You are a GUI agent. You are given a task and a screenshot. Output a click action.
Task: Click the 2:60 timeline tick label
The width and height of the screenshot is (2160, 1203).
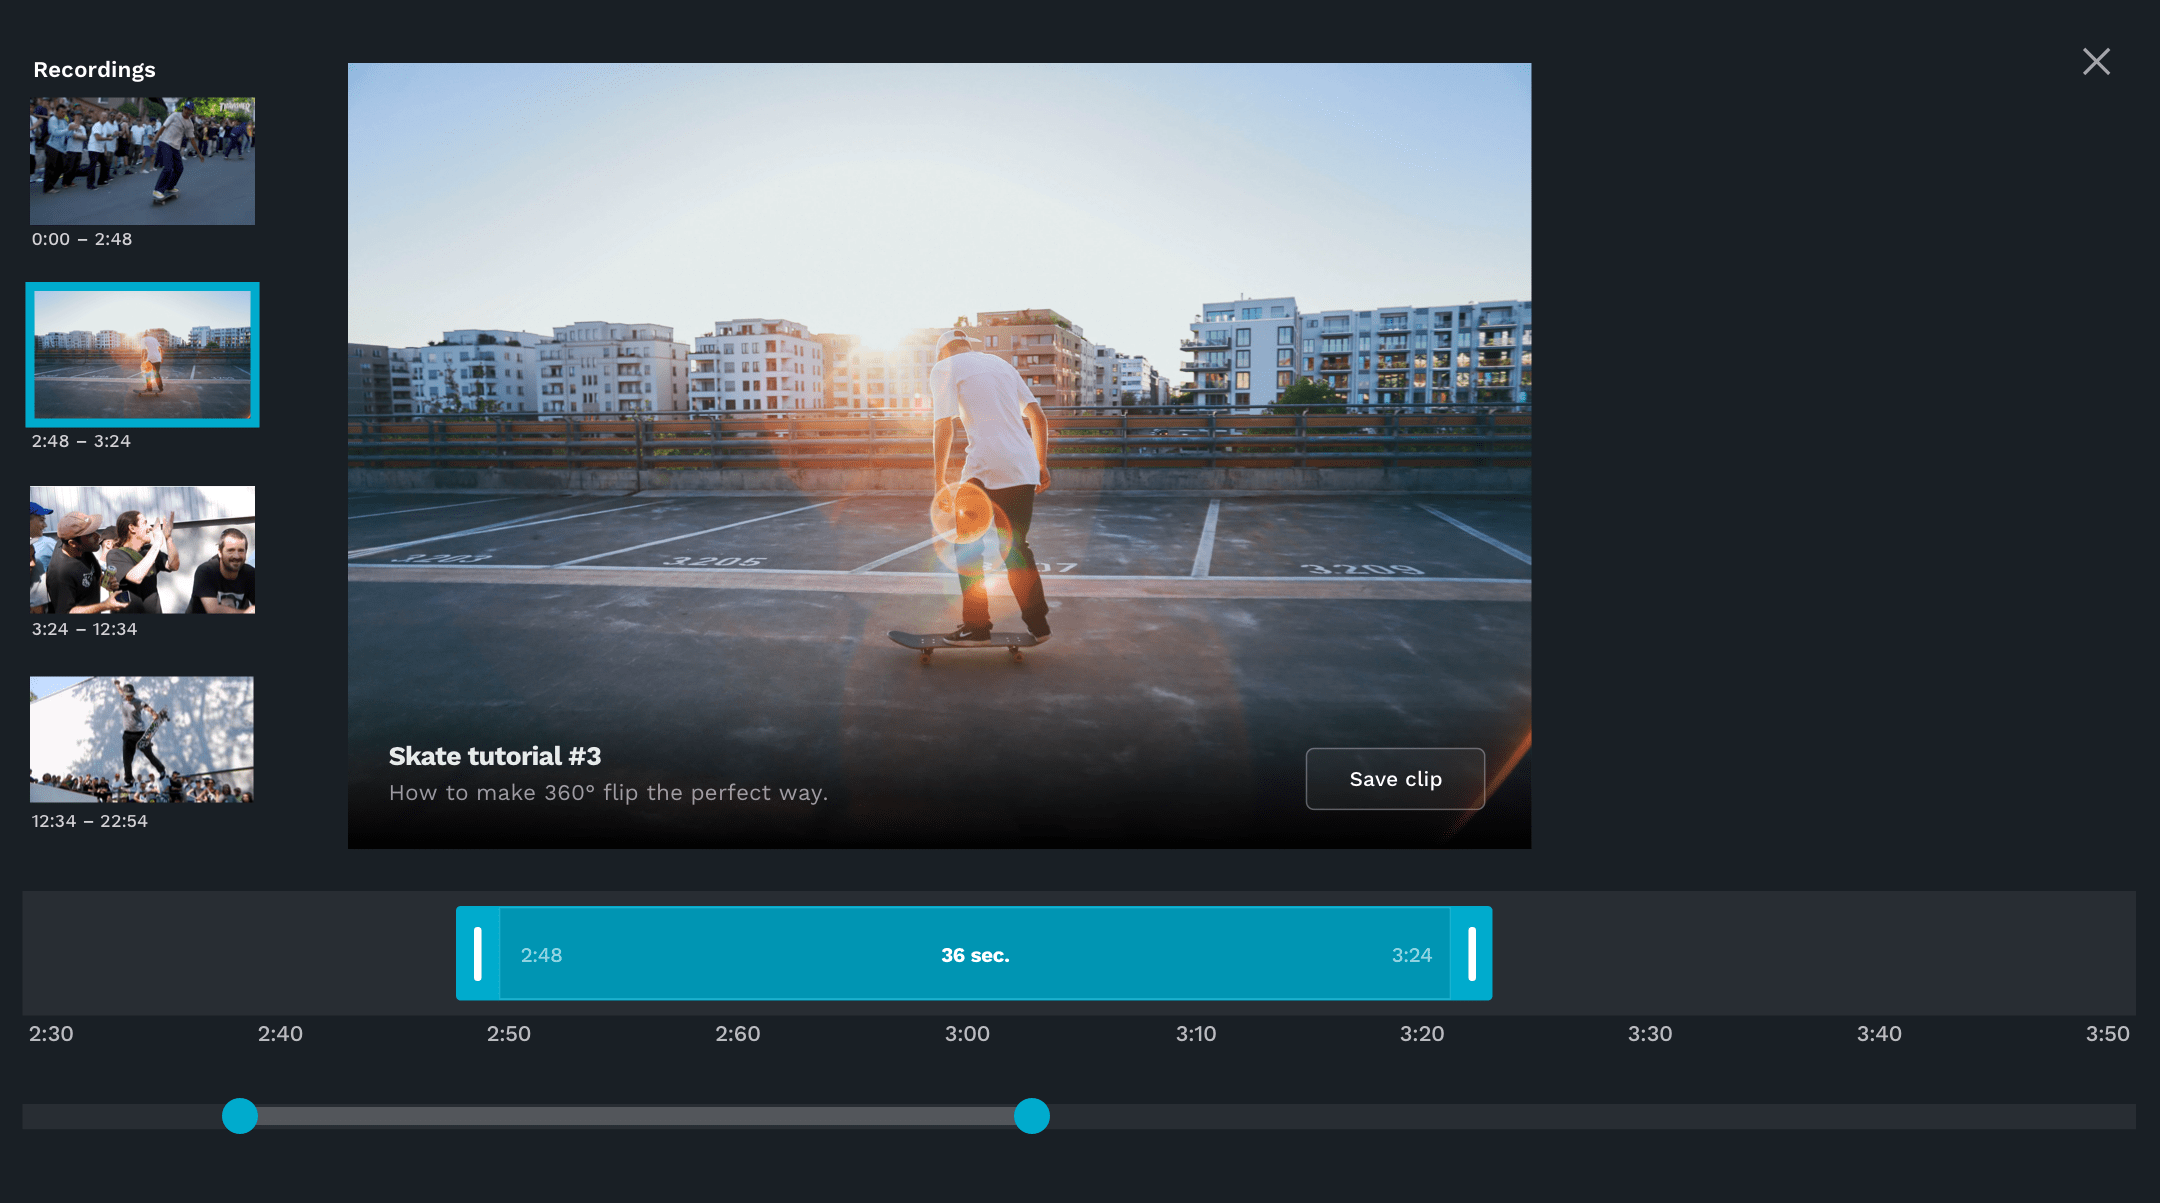click(738, 1034)
